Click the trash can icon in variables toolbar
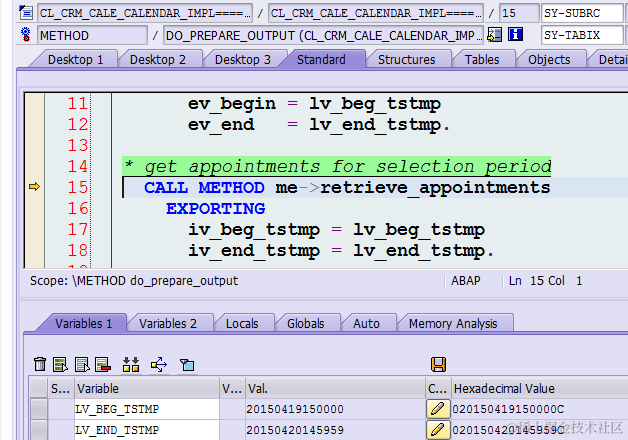 (40, 364)
